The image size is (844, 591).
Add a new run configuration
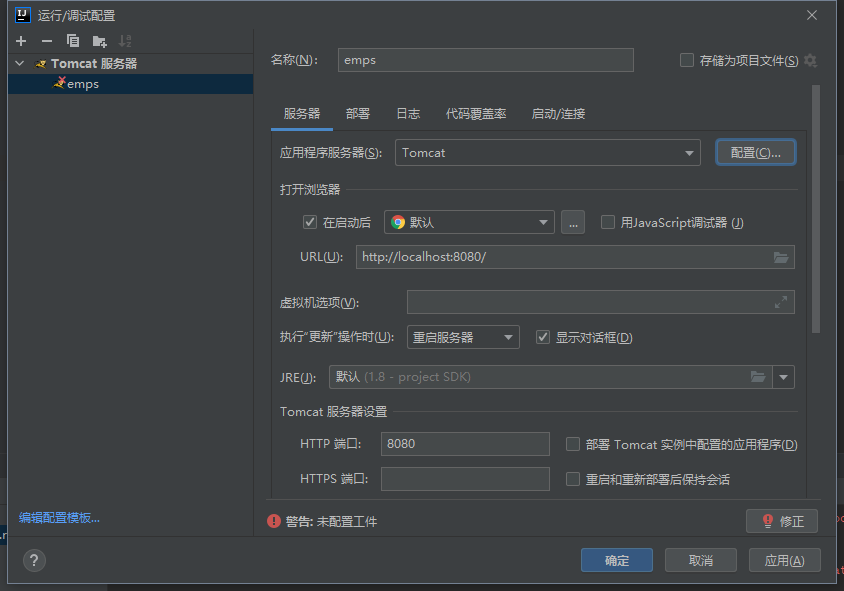click(x=21, y=41)
